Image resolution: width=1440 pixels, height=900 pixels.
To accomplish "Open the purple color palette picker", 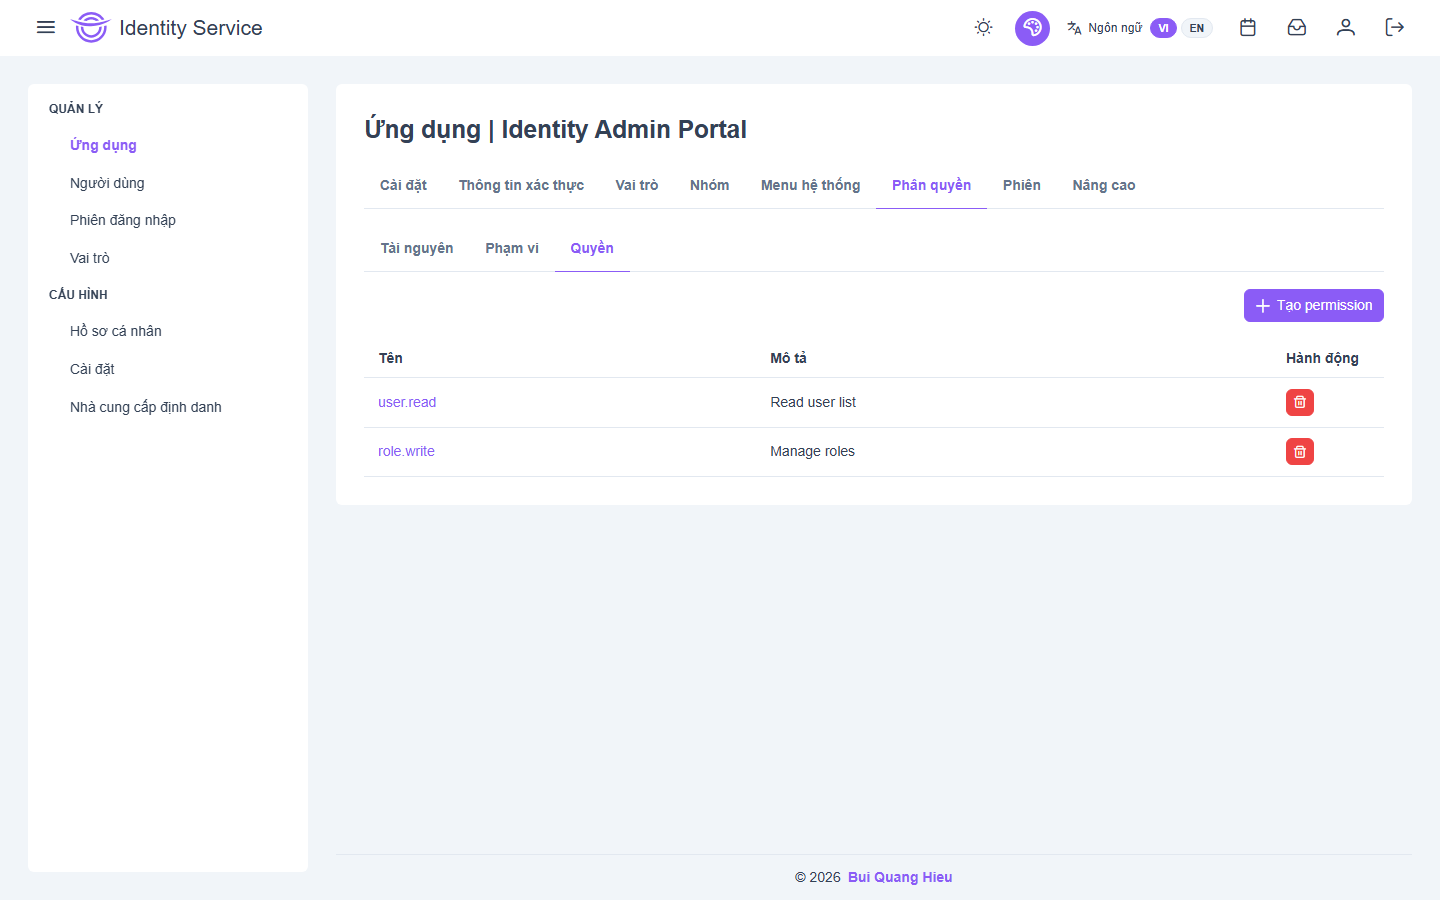I will coord(1032,28).
